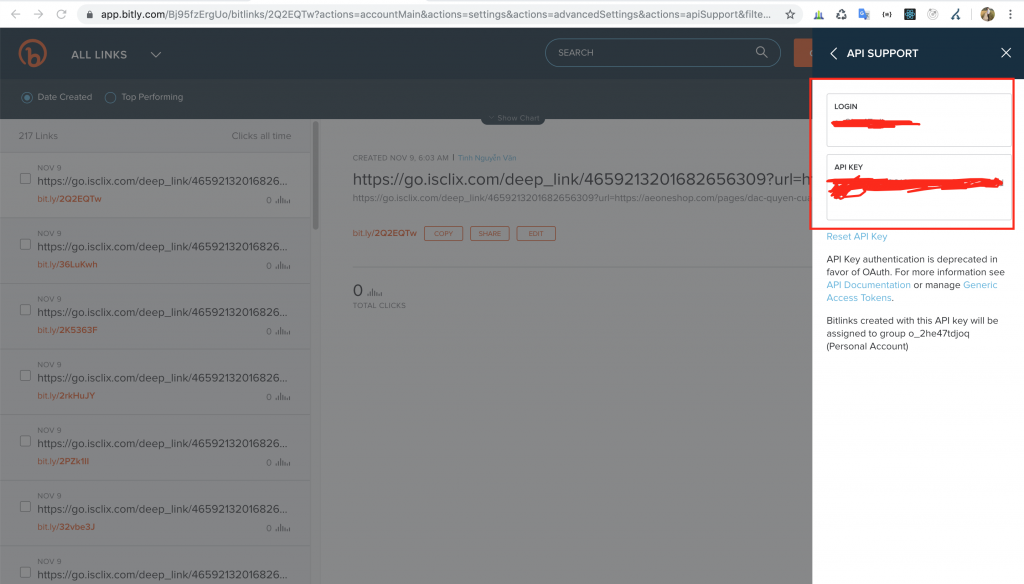Reload the page in browser
Screen dimensions: 1024x584
pos(62,15)
